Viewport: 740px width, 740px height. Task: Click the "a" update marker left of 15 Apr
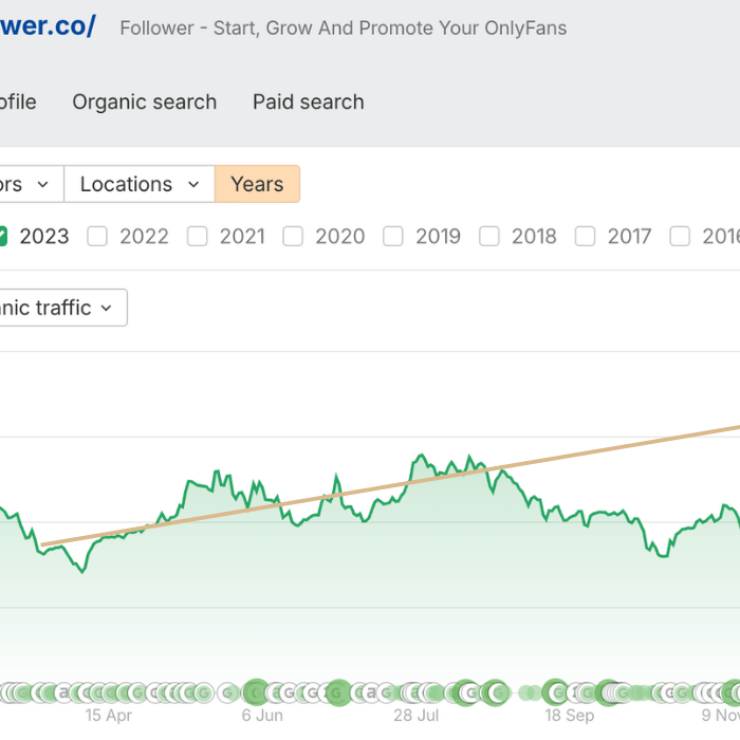tap(63, 693)
